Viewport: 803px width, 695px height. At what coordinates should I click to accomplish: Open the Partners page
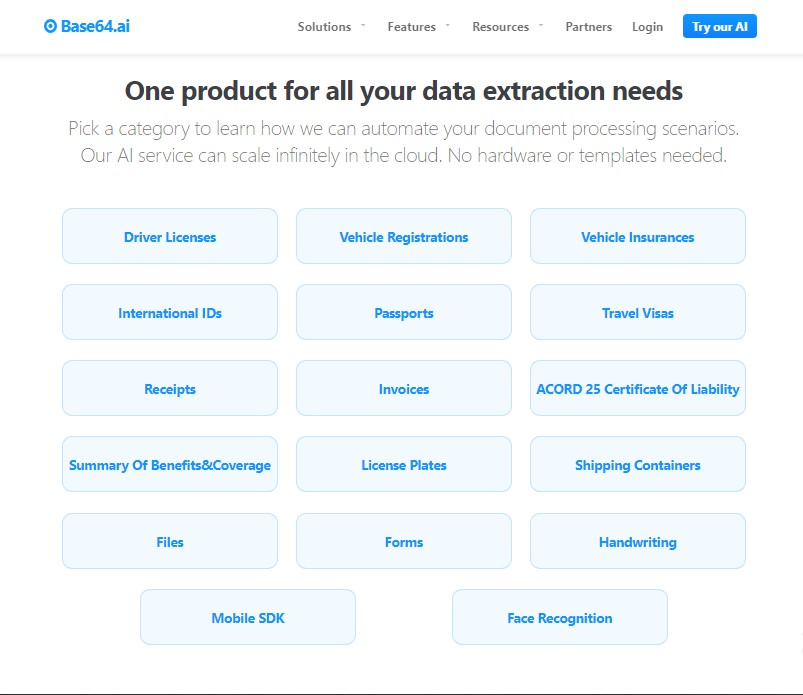588,27
